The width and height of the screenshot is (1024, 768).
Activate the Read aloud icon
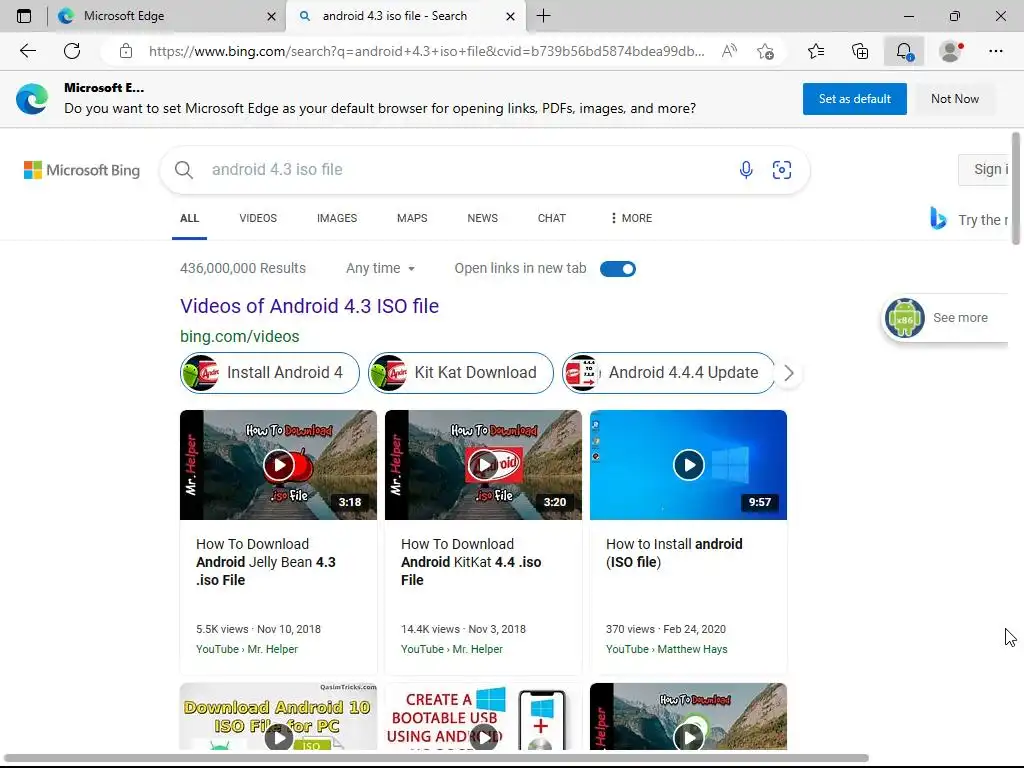tap(729, 51)
